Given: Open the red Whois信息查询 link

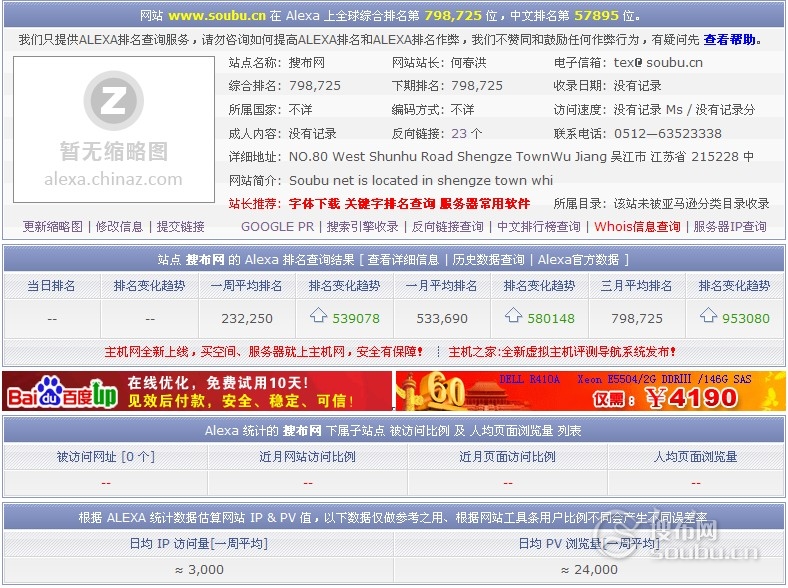Looking at the screenshot, I should tap(637, 227).
